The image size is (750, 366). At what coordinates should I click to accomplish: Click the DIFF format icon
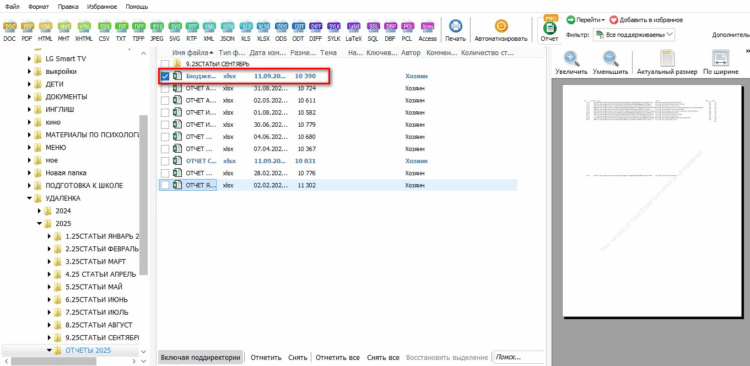coord(316,31)
